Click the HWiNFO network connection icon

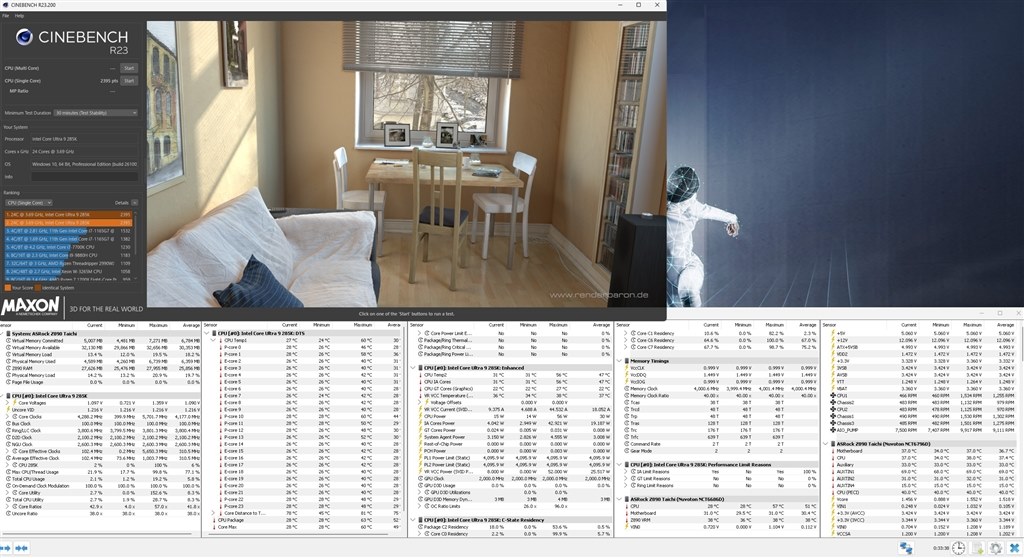pyautogui.click(x=906, y=548)
